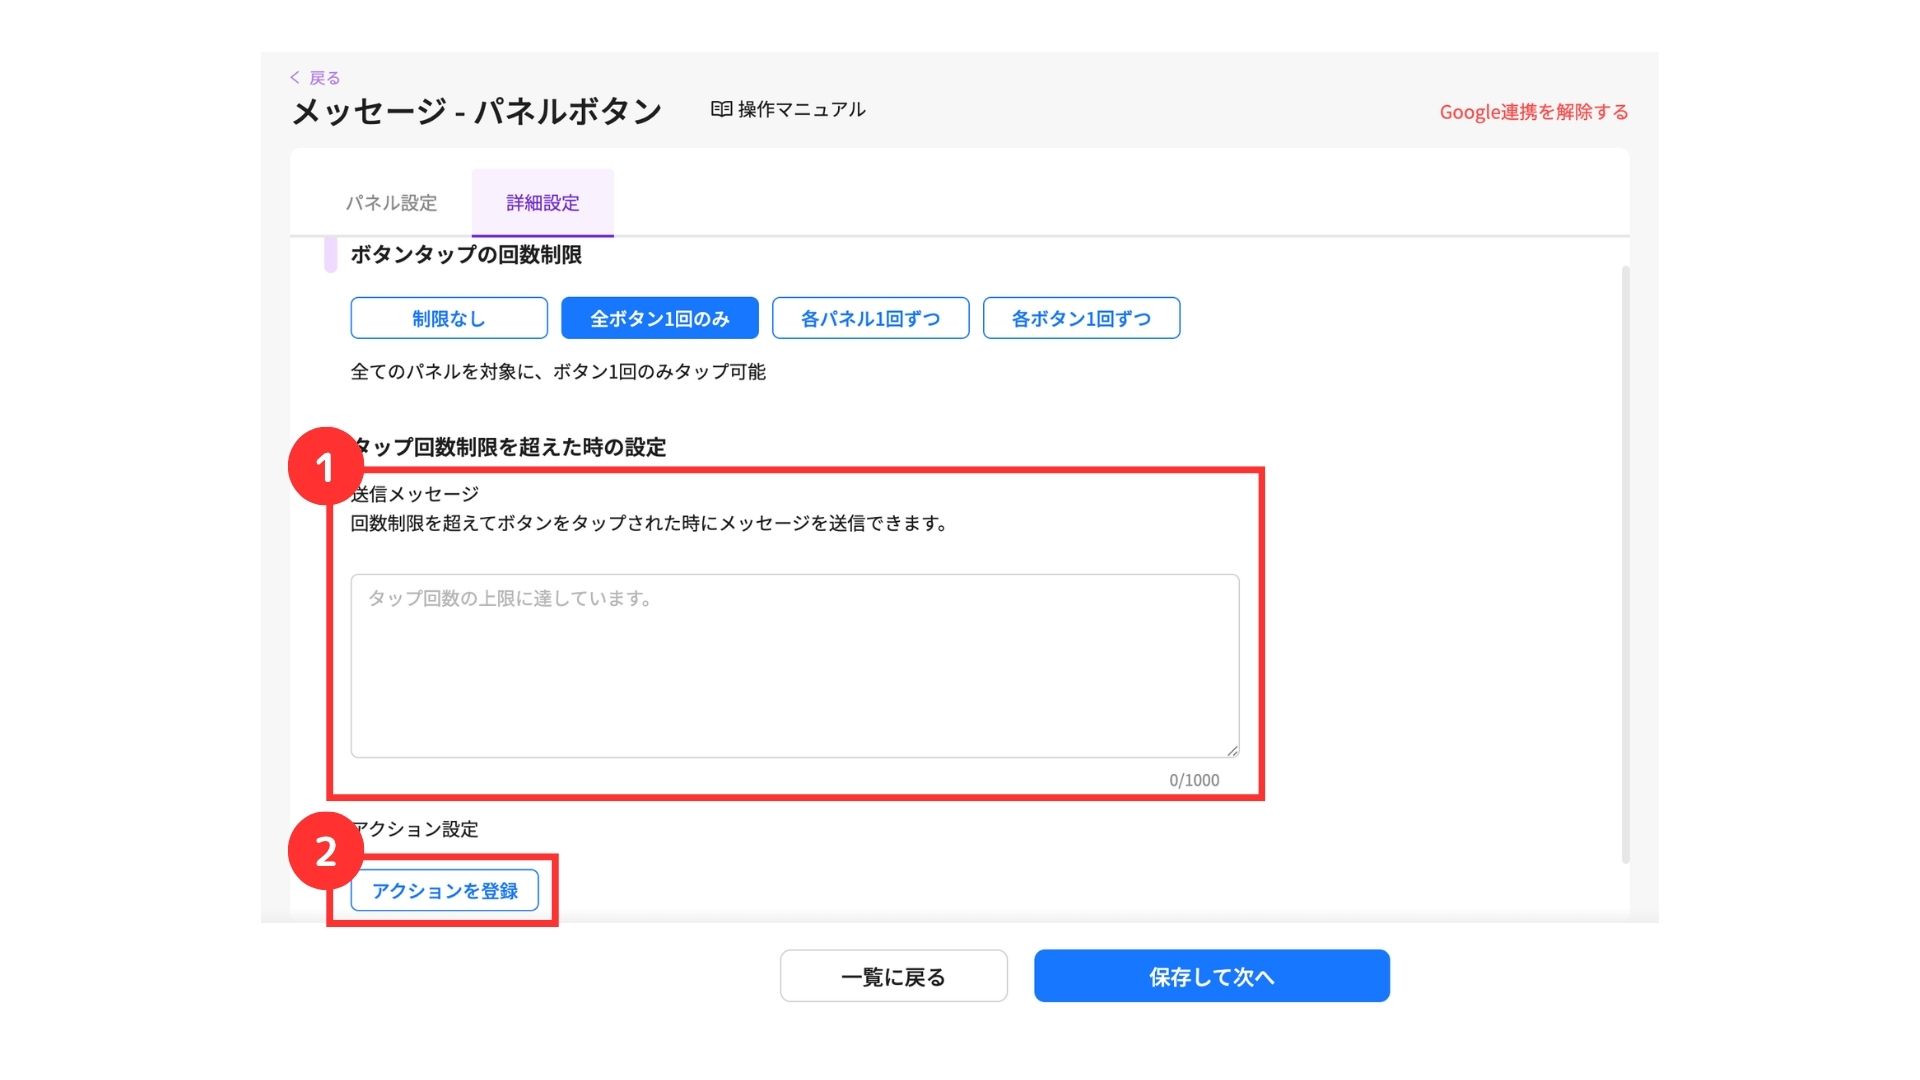Choose 各パネル1回ずつ option
Screen dimensions: 1920x1080
(870, 318)
